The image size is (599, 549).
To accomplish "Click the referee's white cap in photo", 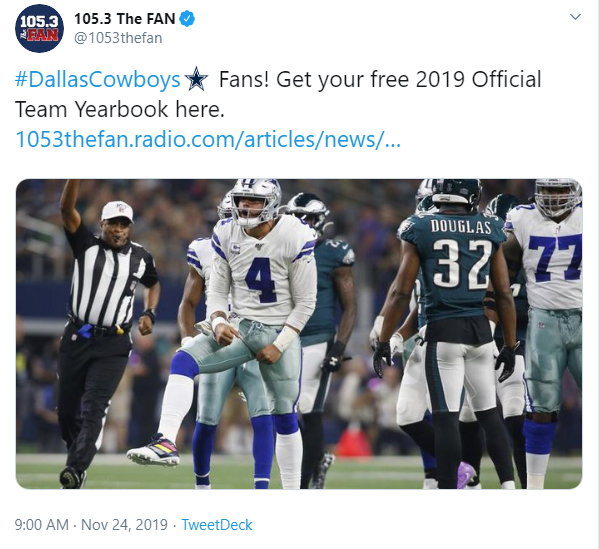I will click(x=117, y=211).
